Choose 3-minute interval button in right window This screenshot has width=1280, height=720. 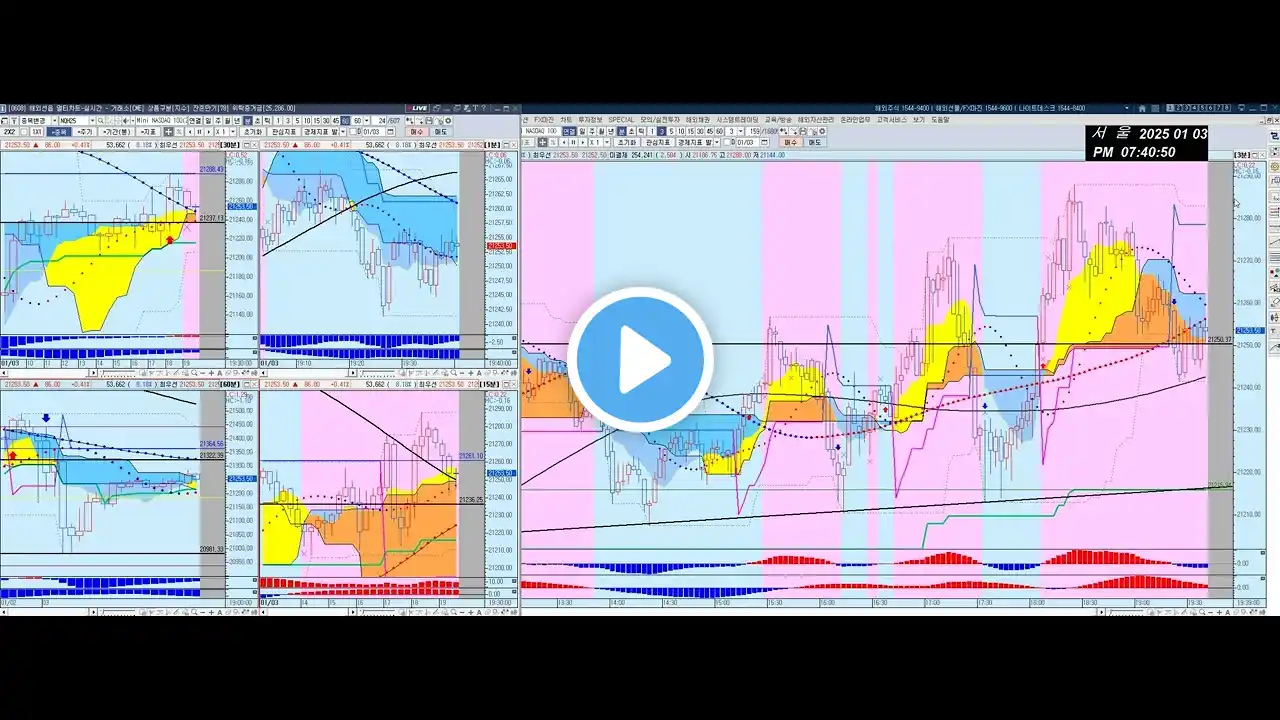coord(661,131)
